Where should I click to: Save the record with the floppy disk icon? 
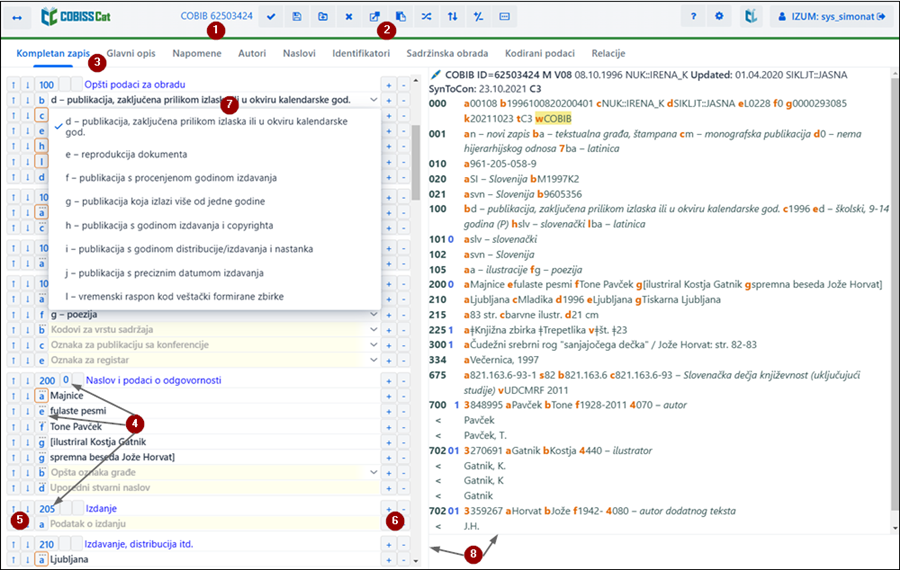(x=297, y=17)
